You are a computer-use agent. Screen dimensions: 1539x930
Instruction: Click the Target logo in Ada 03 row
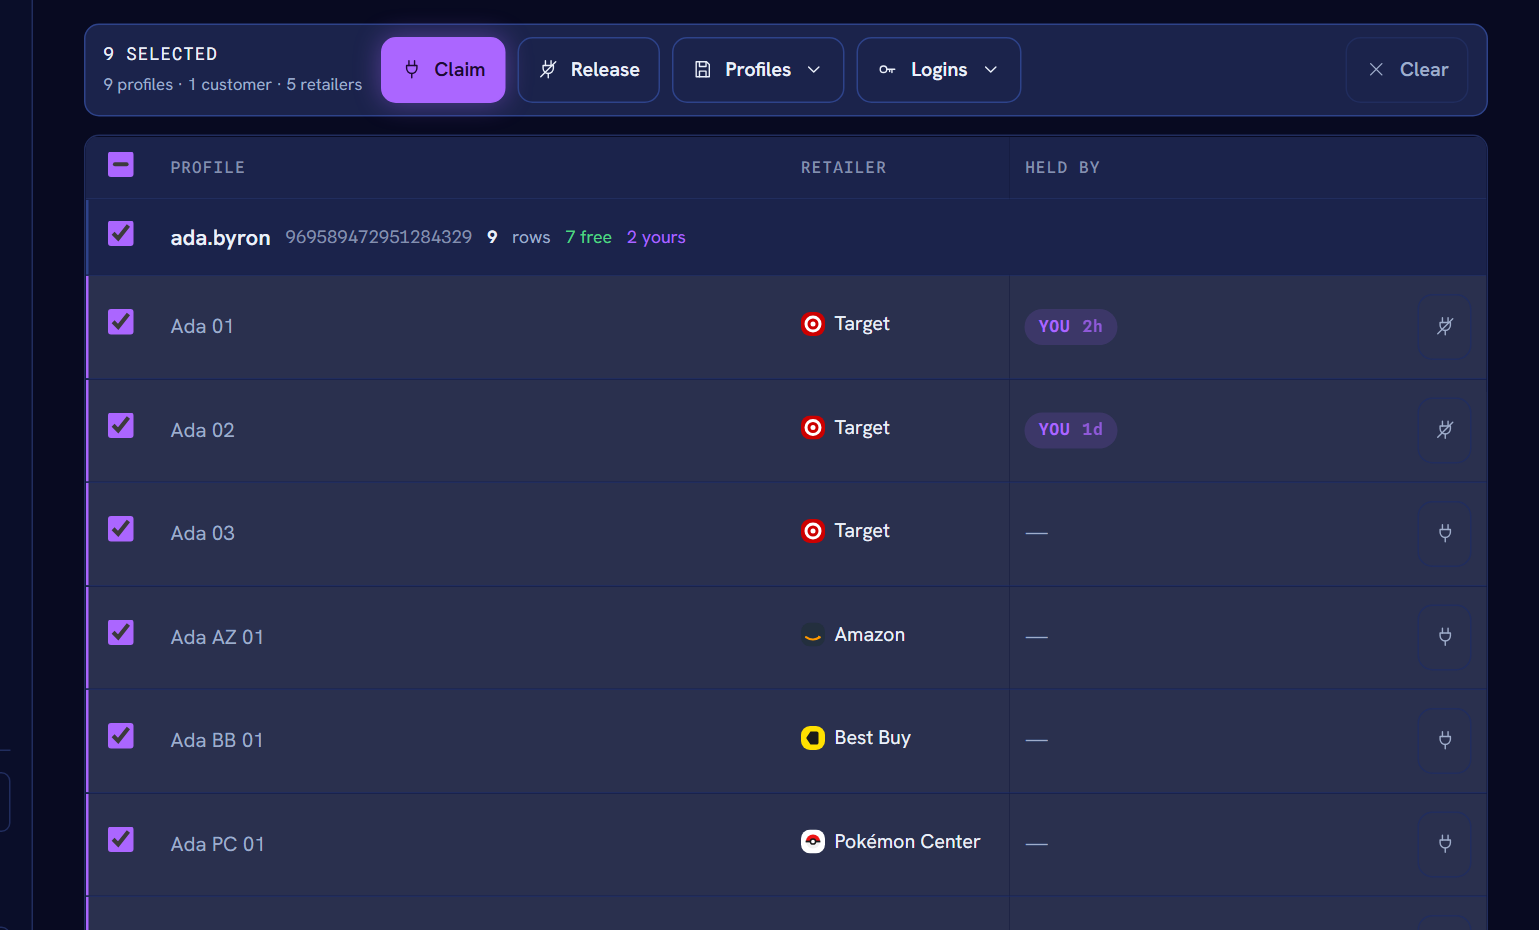[x=813, y=531]
